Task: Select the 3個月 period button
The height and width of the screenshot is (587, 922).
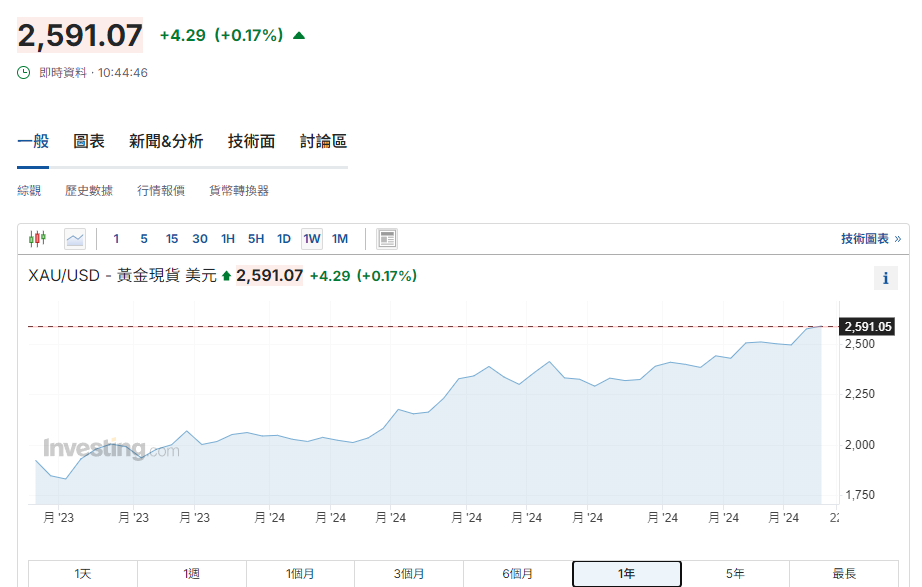Action: point(409,574)
